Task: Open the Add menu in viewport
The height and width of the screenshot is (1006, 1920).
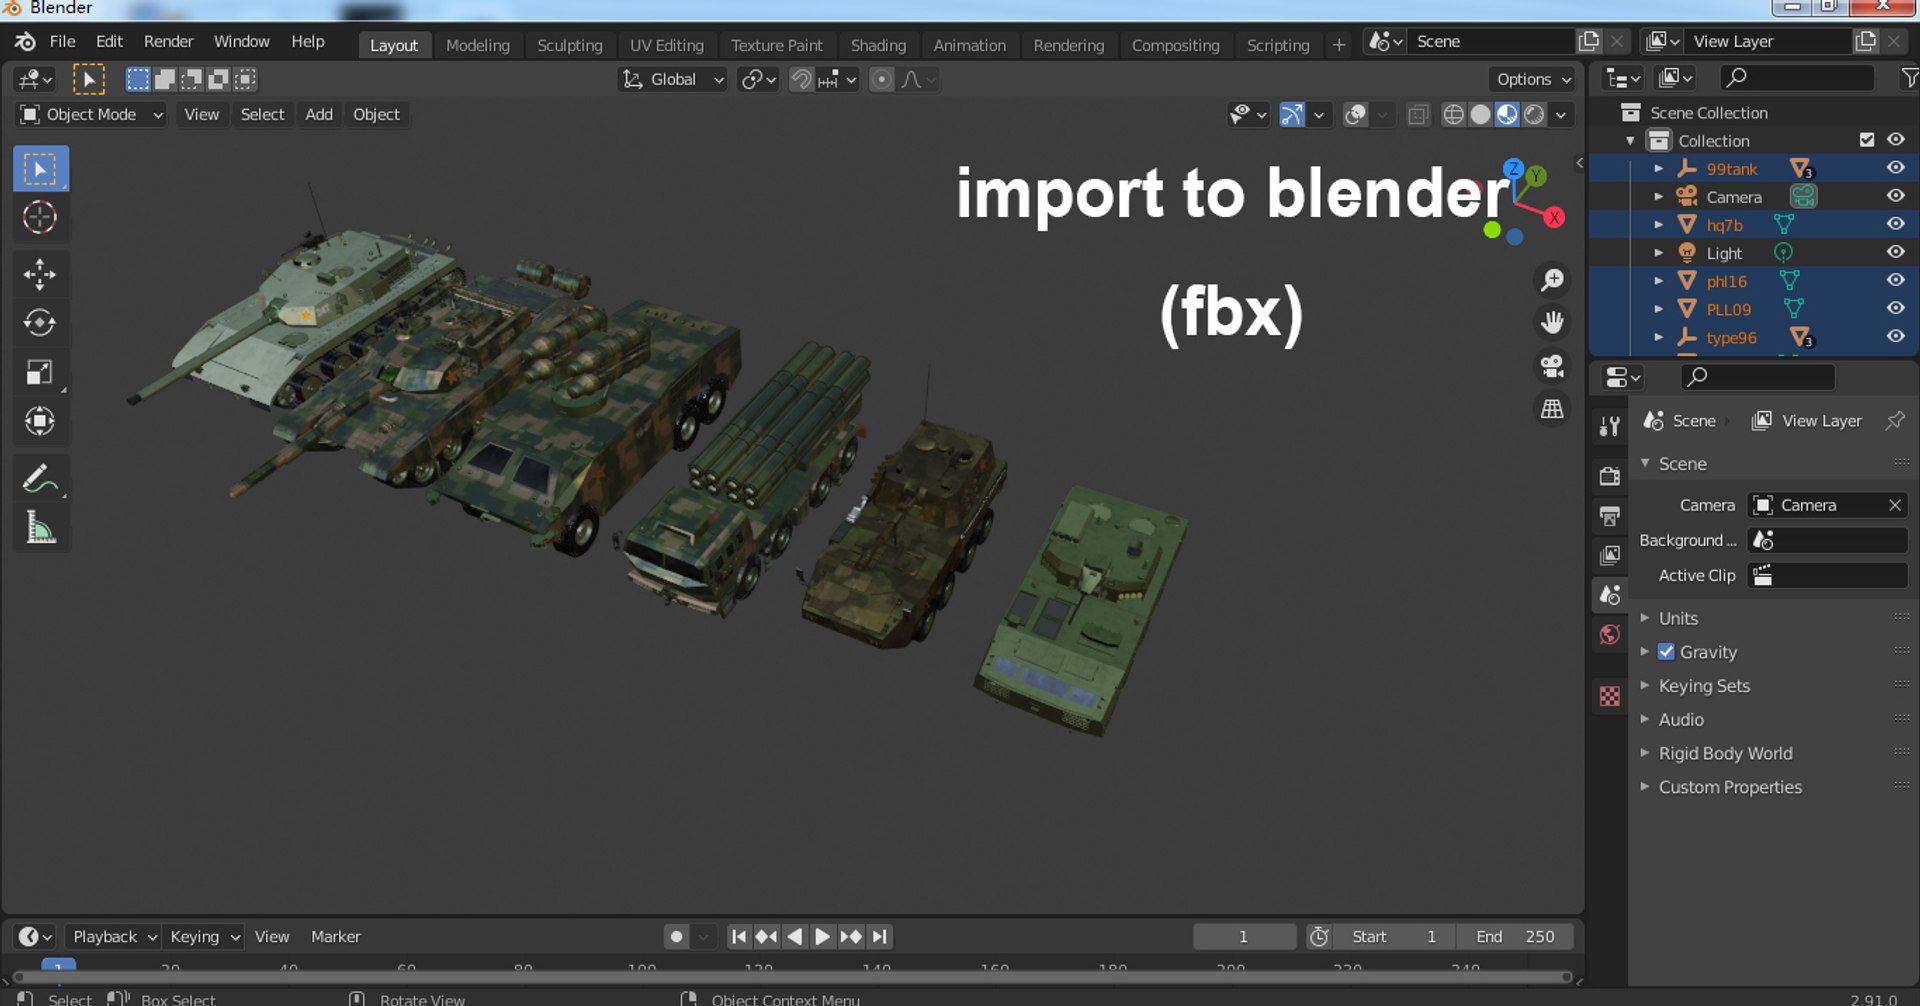Action: pyautogui.click(x=319, y=115)
